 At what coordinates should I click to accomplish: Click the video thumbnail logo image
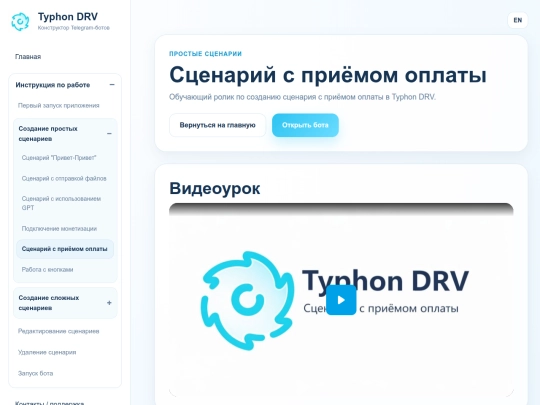247,301
